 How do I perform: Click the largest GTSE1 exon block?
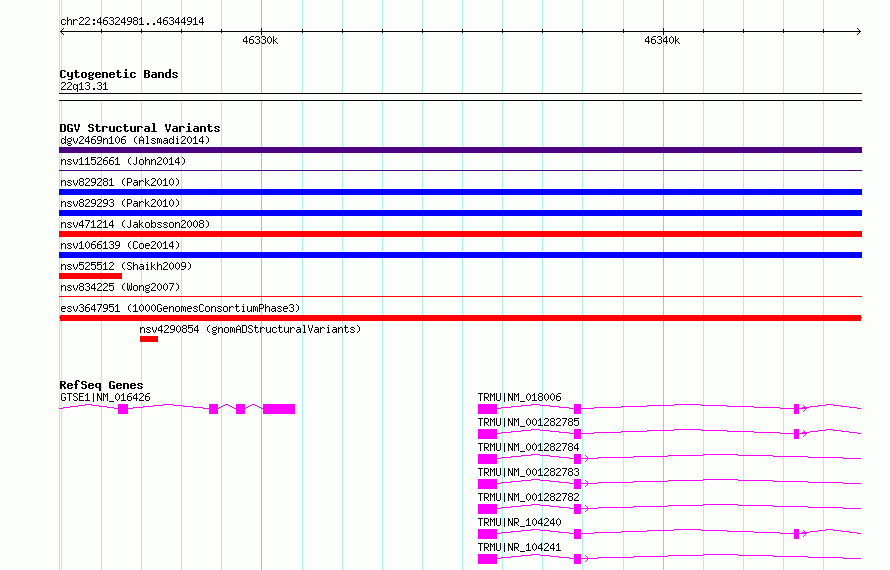279,409
